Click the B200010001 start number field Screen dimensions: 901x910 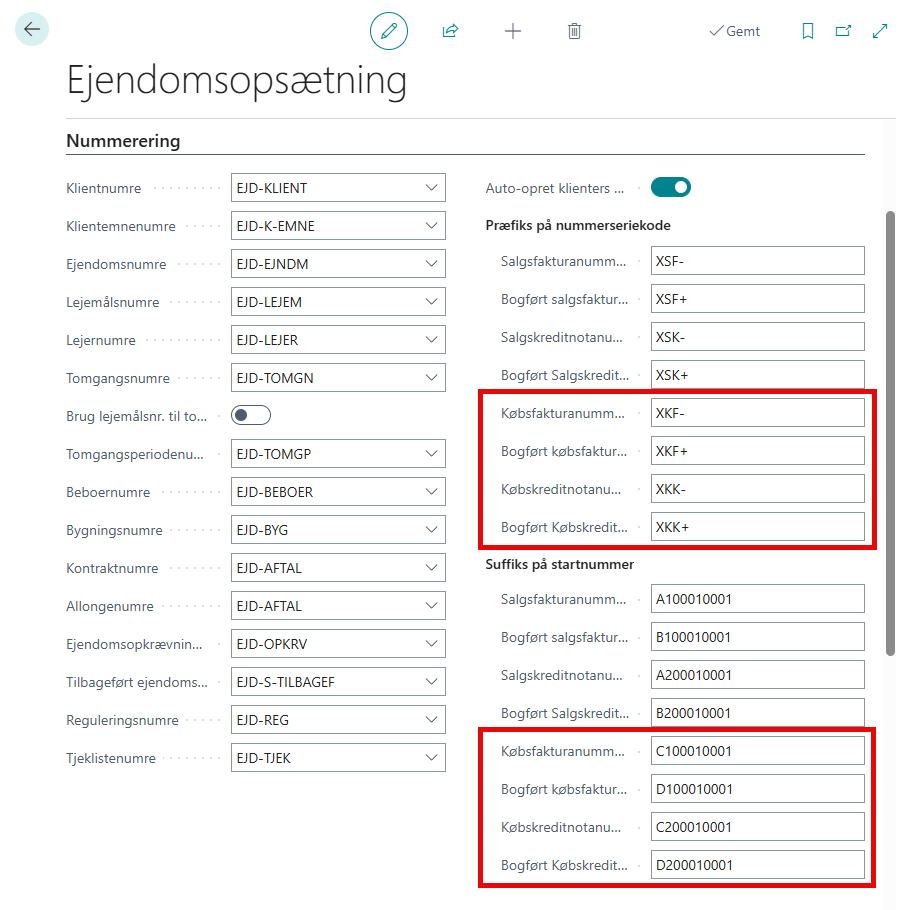click(x=758, y=713)
